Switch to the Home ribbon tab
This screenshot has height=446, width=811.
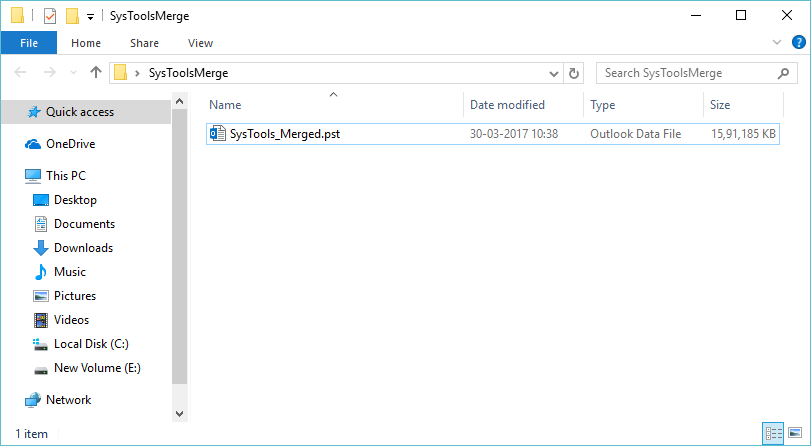[86, 43]
